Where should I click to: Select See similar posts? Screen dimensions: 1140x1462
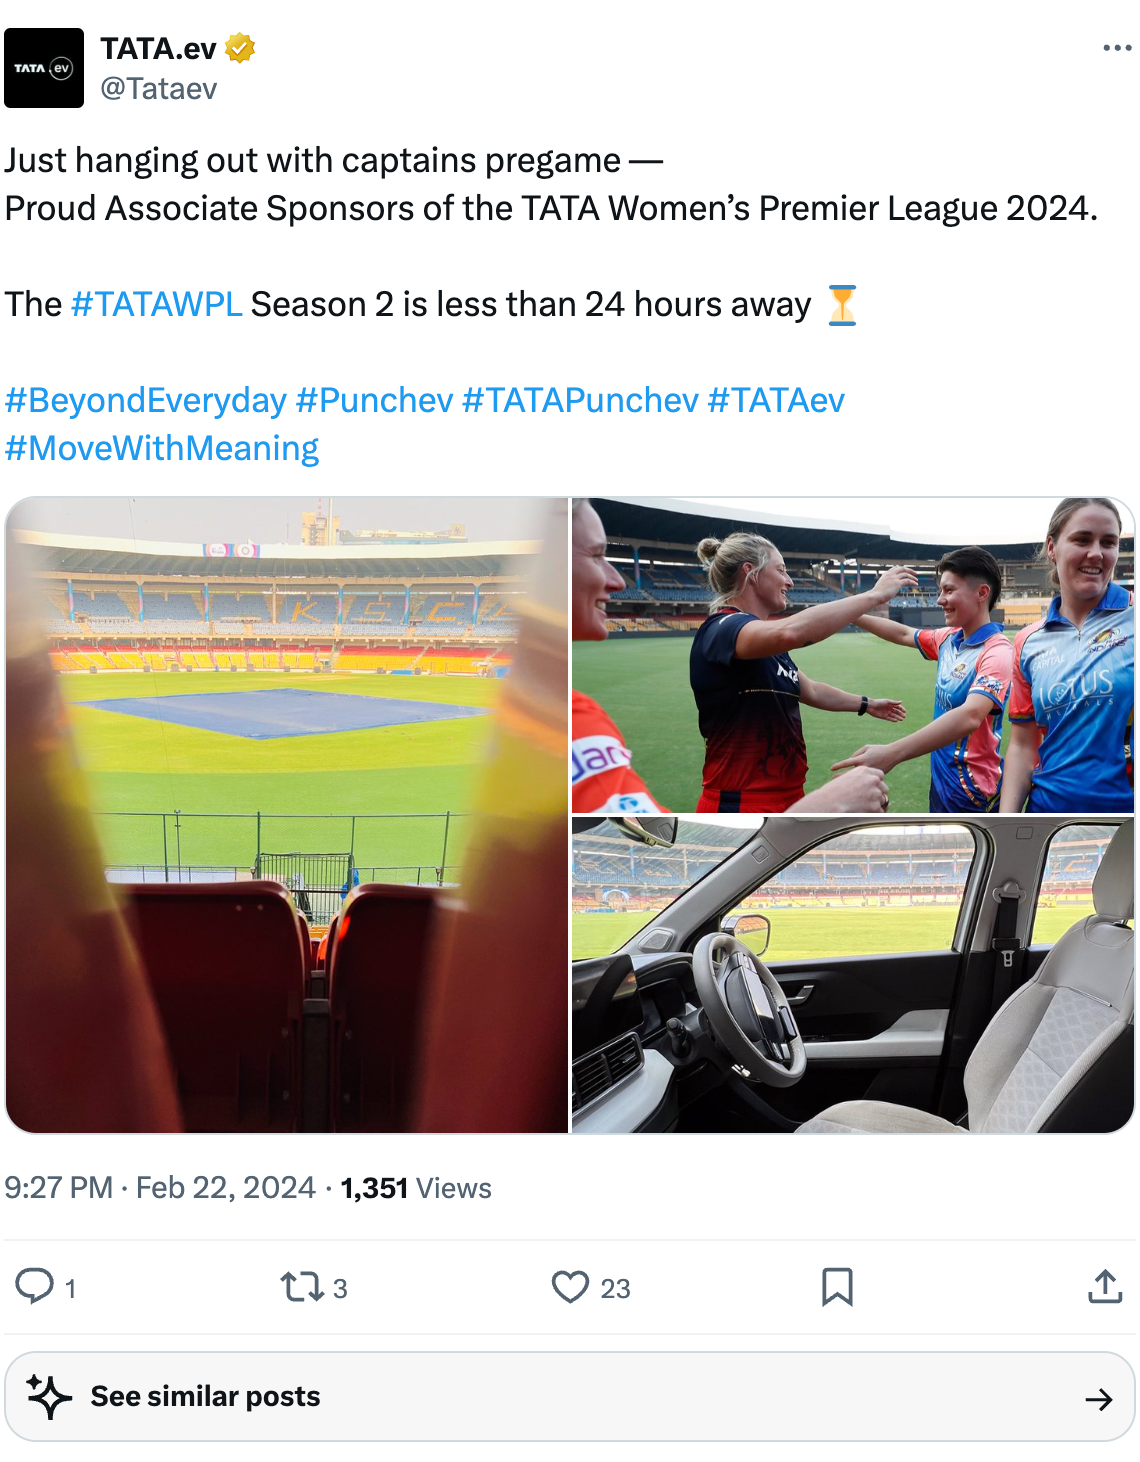point(204,1394)
